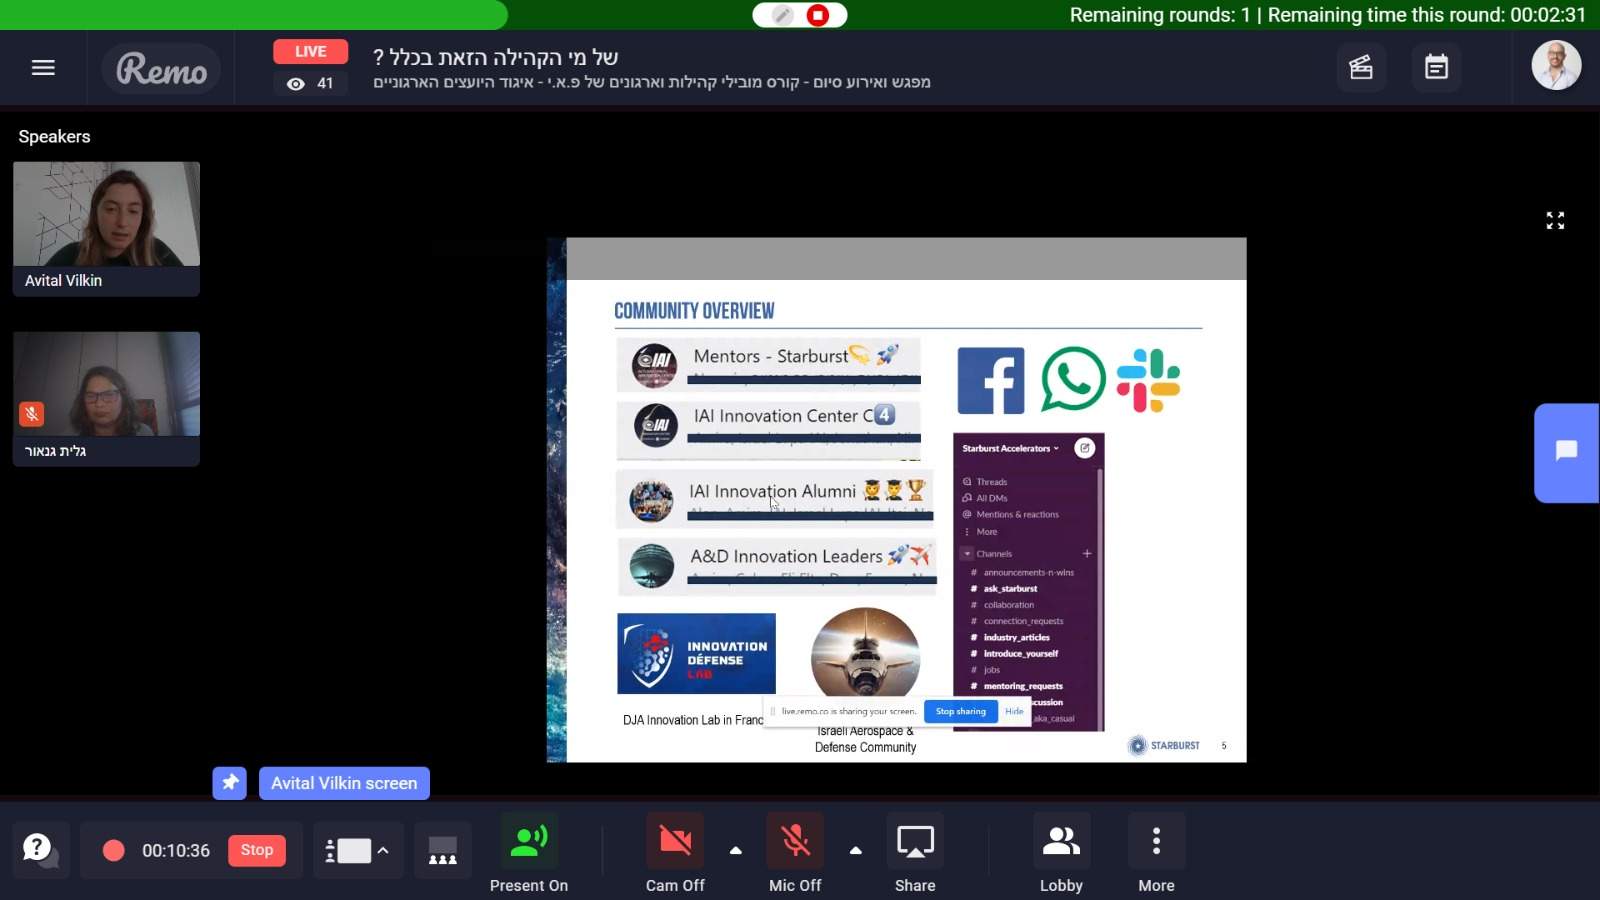Open Threads in Slack sidebar
1600x900 pixels.
[992, 482]
